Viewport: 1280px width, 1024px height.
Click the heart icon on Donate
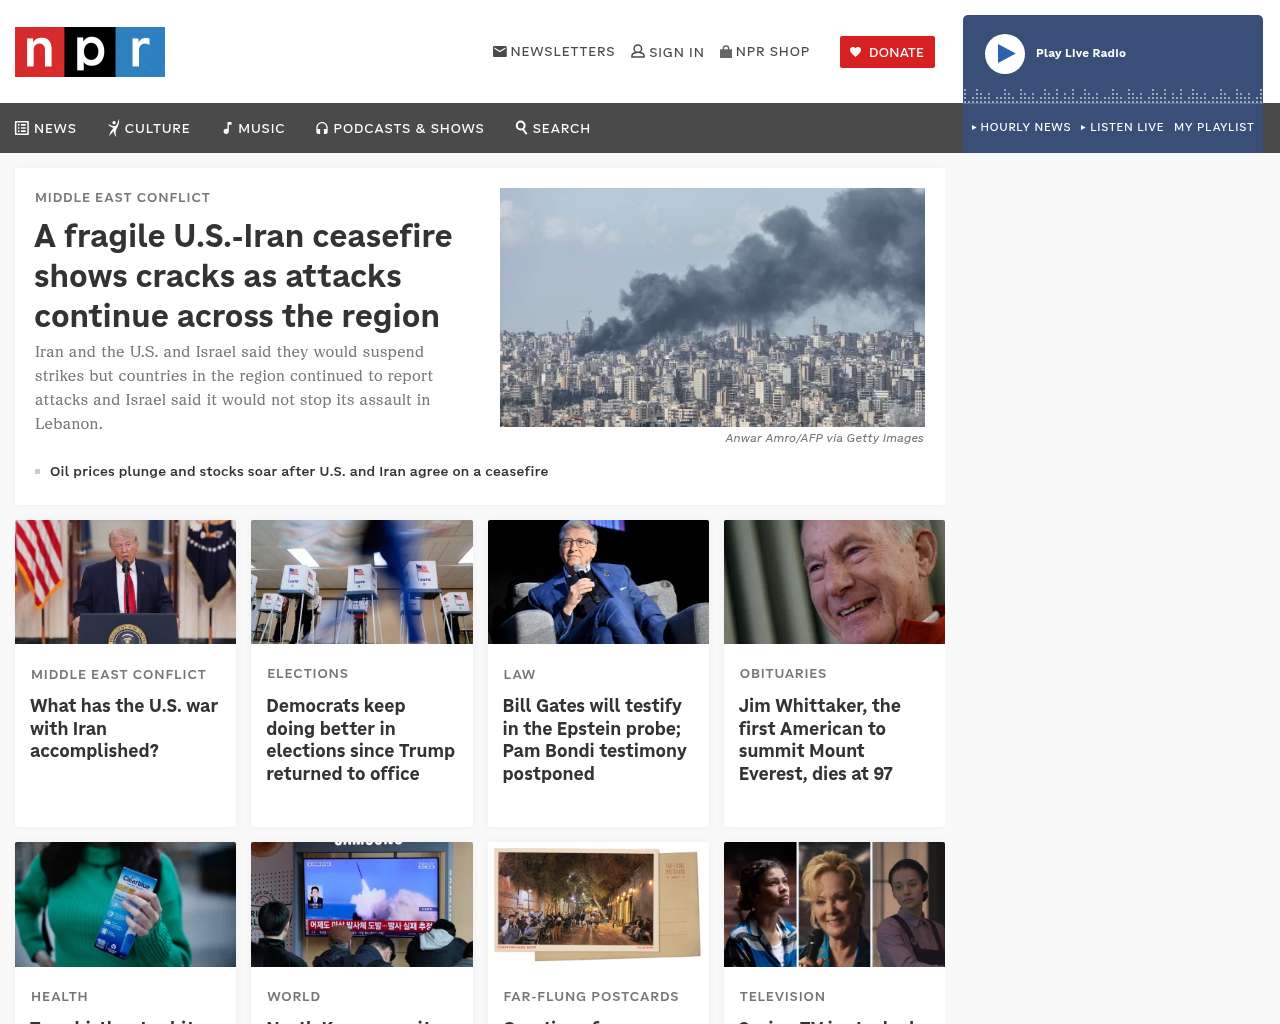click(856, 52)
